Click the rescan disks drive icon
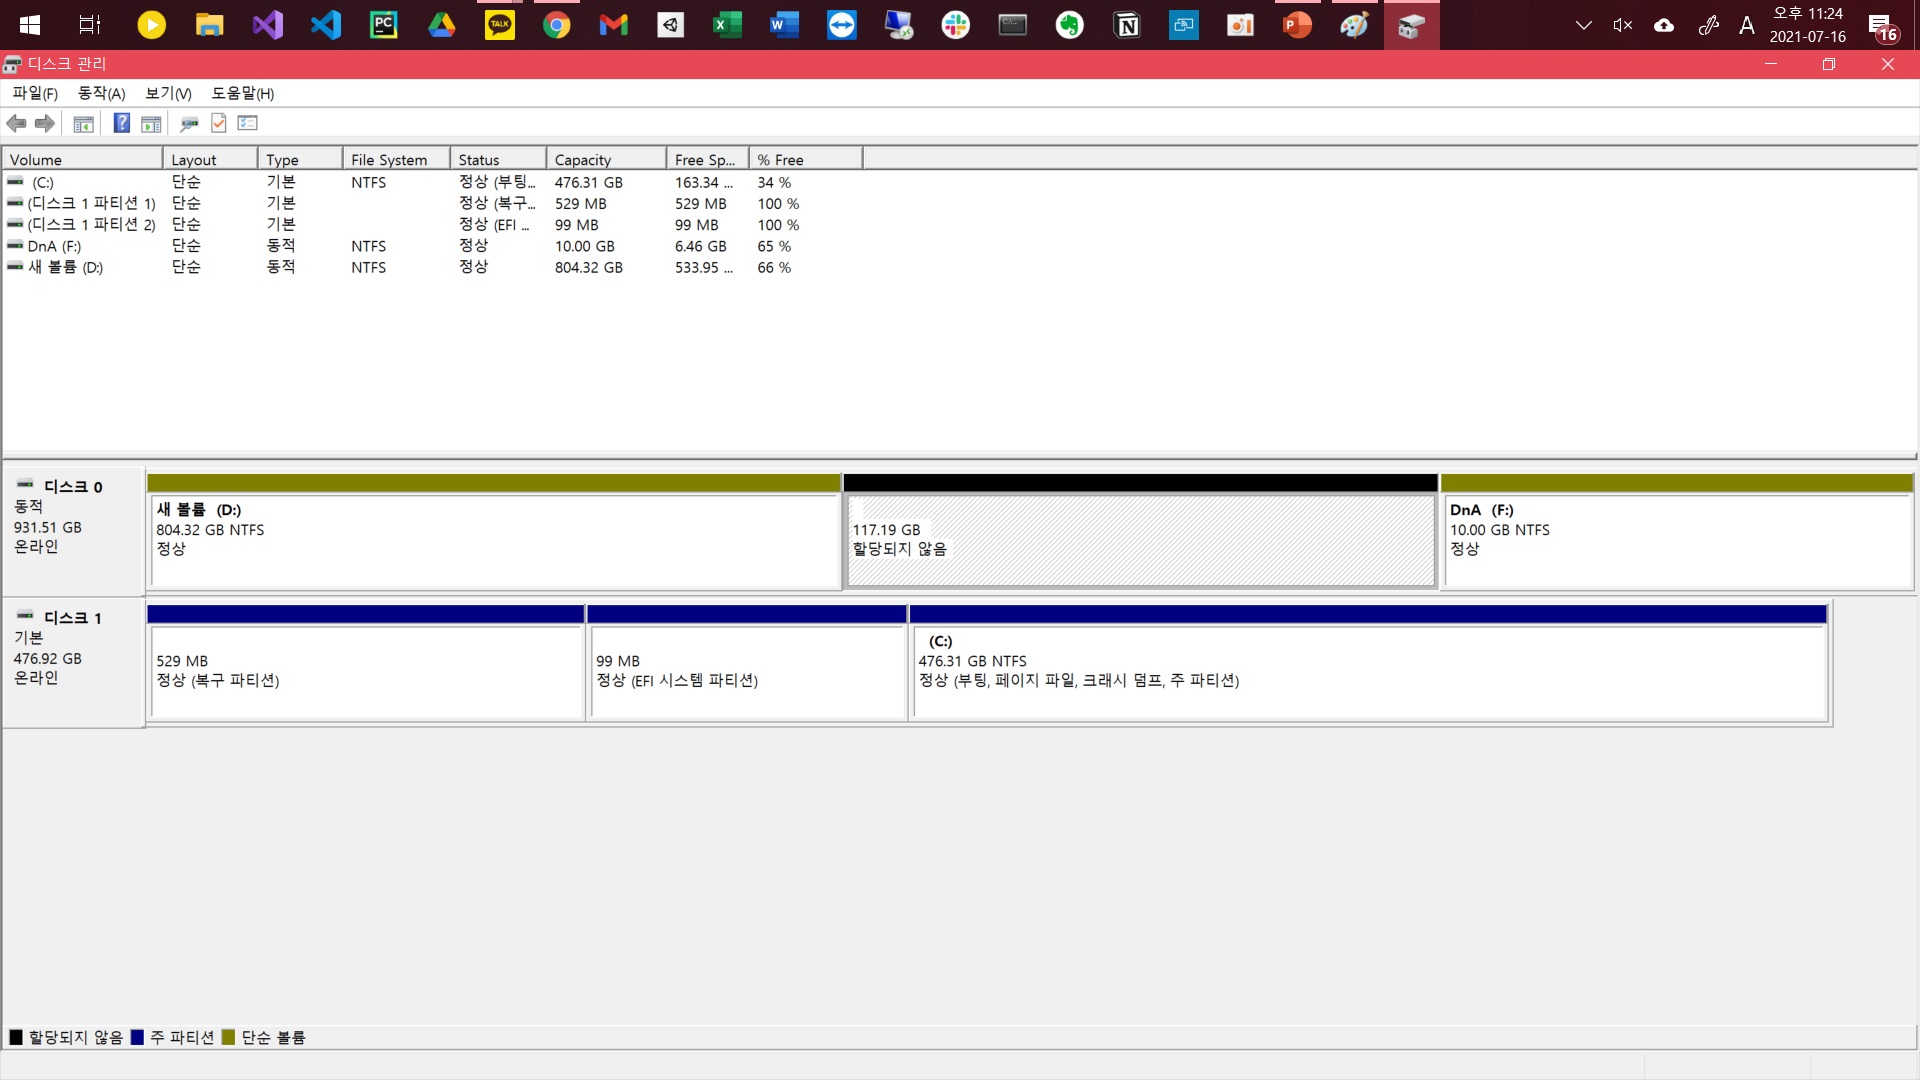Image resolution: width=1920 pixels, height=1080 pixels. point(189,123)
